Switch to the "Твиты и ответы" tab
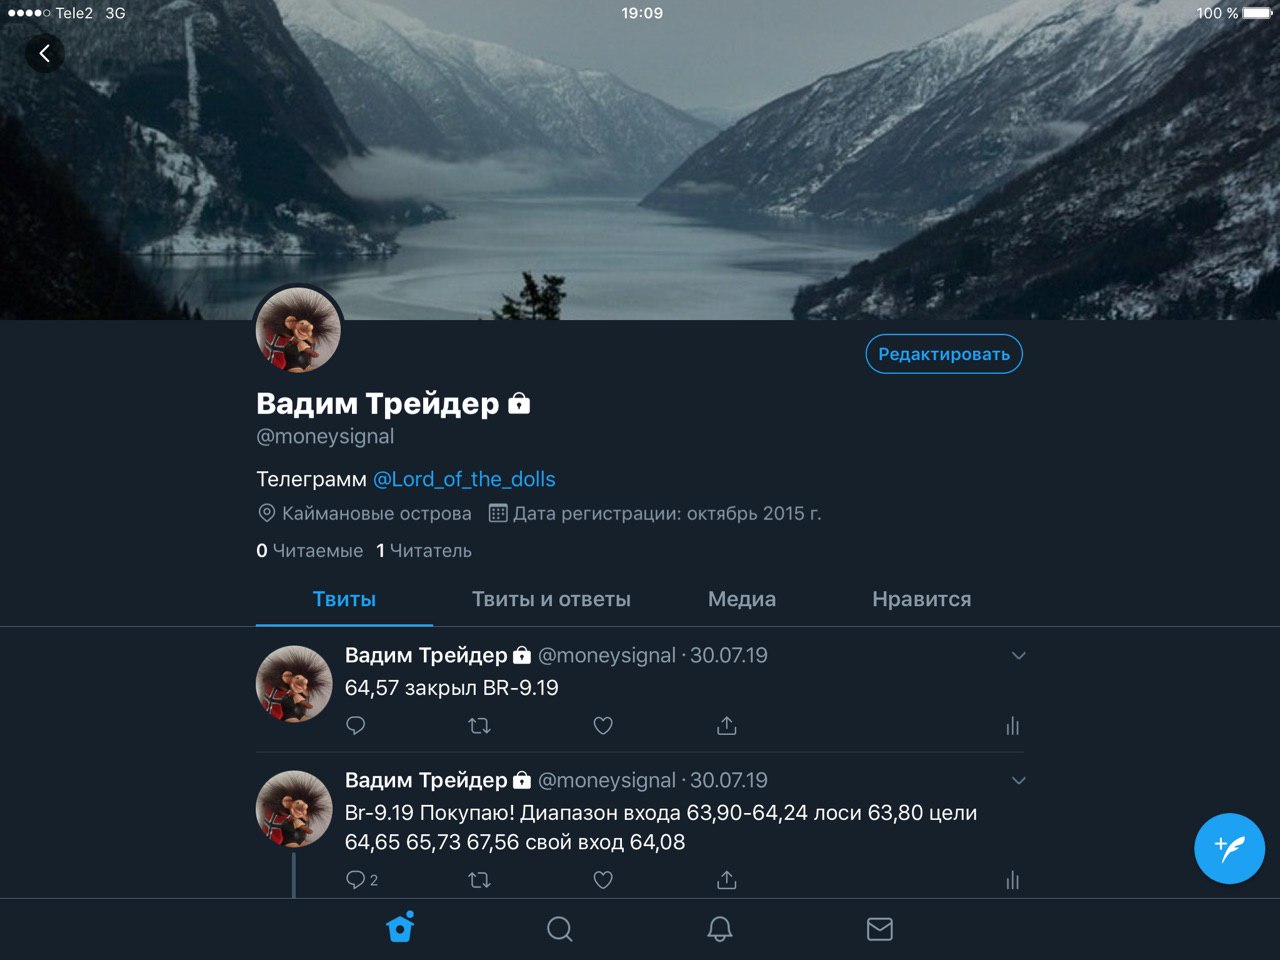This screenshot has width=1280, height=960. coord(551,599)
